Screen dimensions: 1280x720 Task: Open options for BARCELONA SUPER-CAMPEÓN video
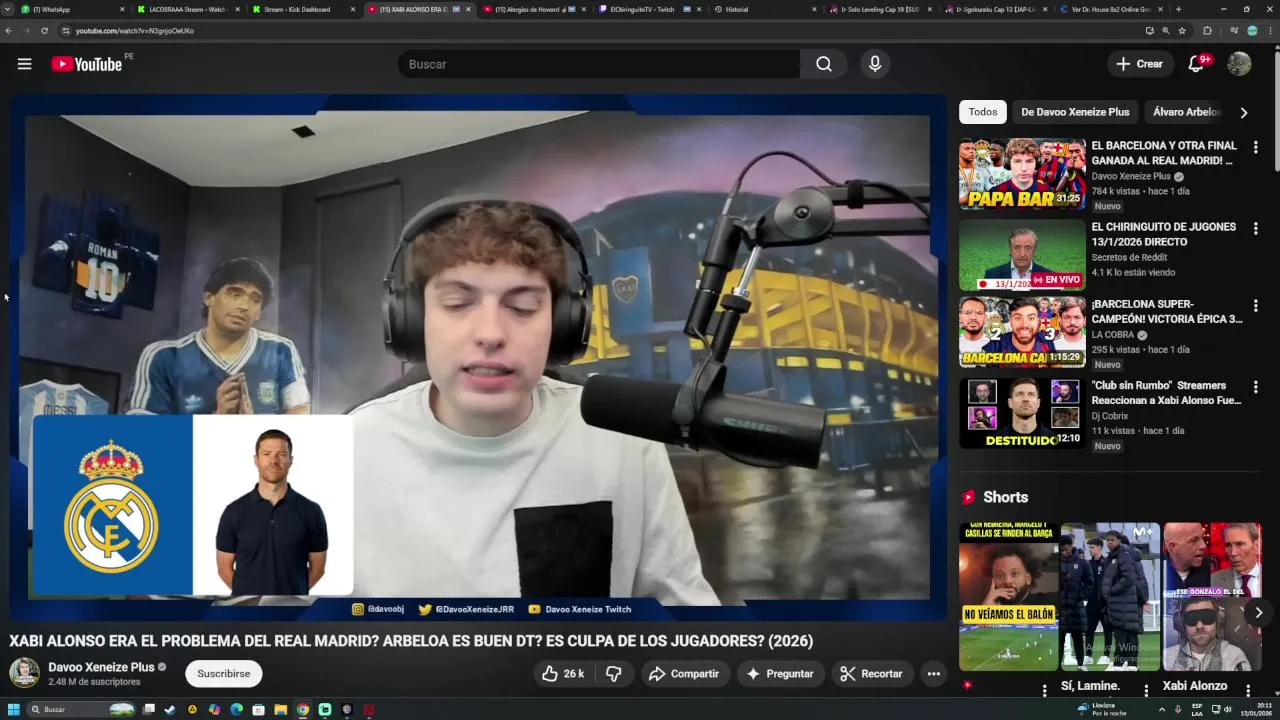(1255, 306)
